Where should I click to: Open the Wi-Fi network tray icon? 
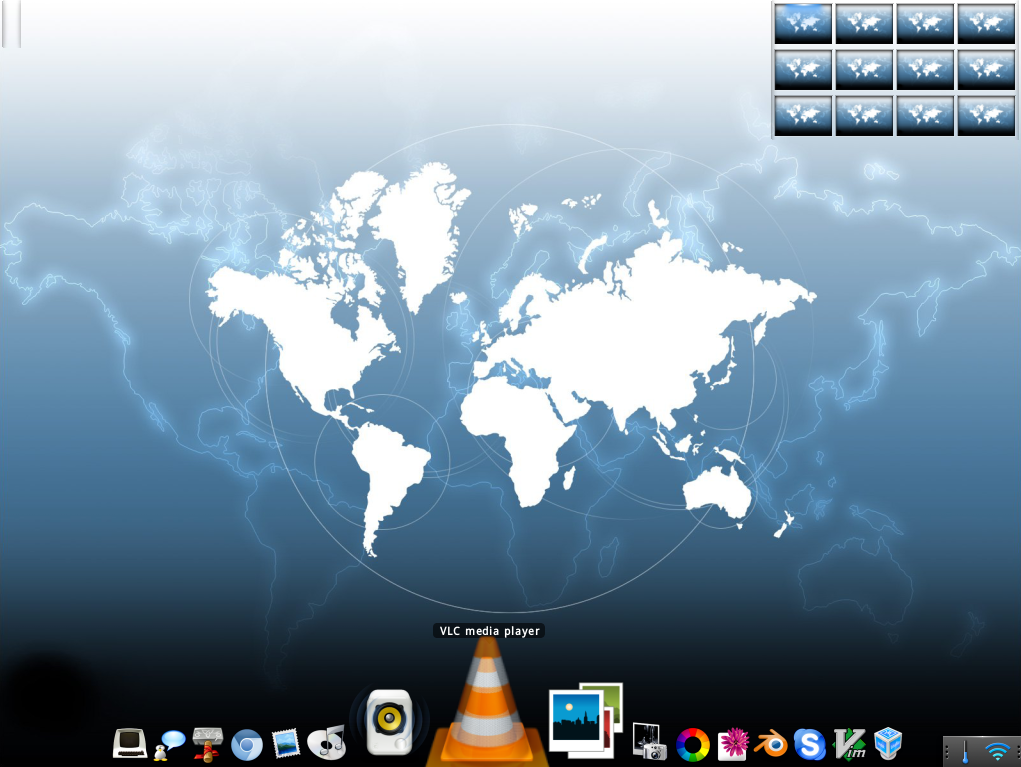[x=997, y=751]
